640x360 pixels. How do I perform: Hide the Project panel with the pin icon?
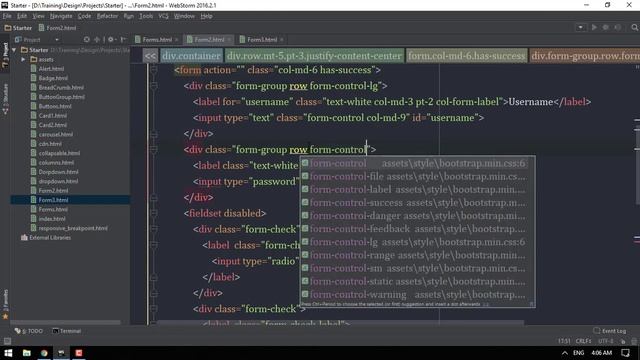(123, 40)
